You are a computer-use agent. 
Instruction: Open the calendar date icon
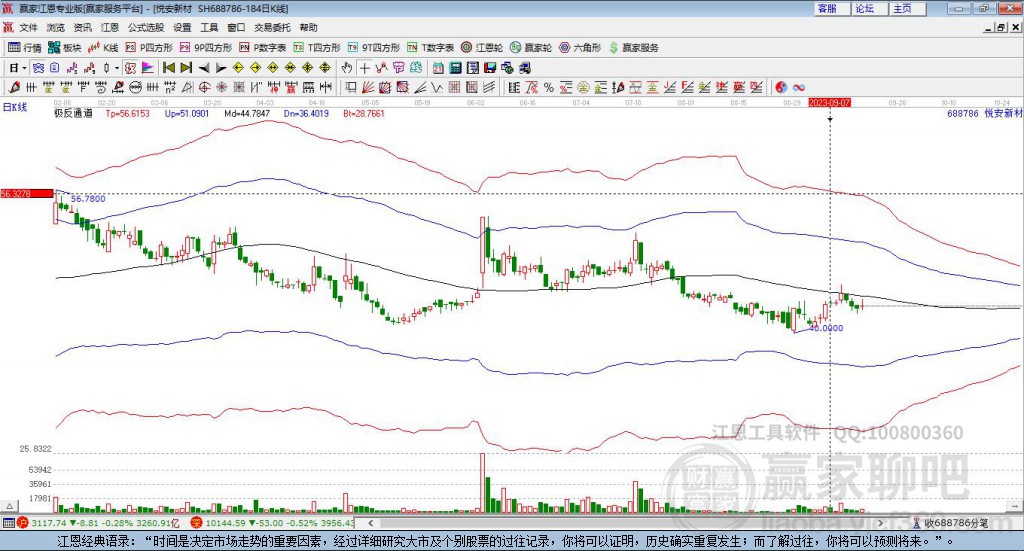pyautogui.click(x=438, y=68)
